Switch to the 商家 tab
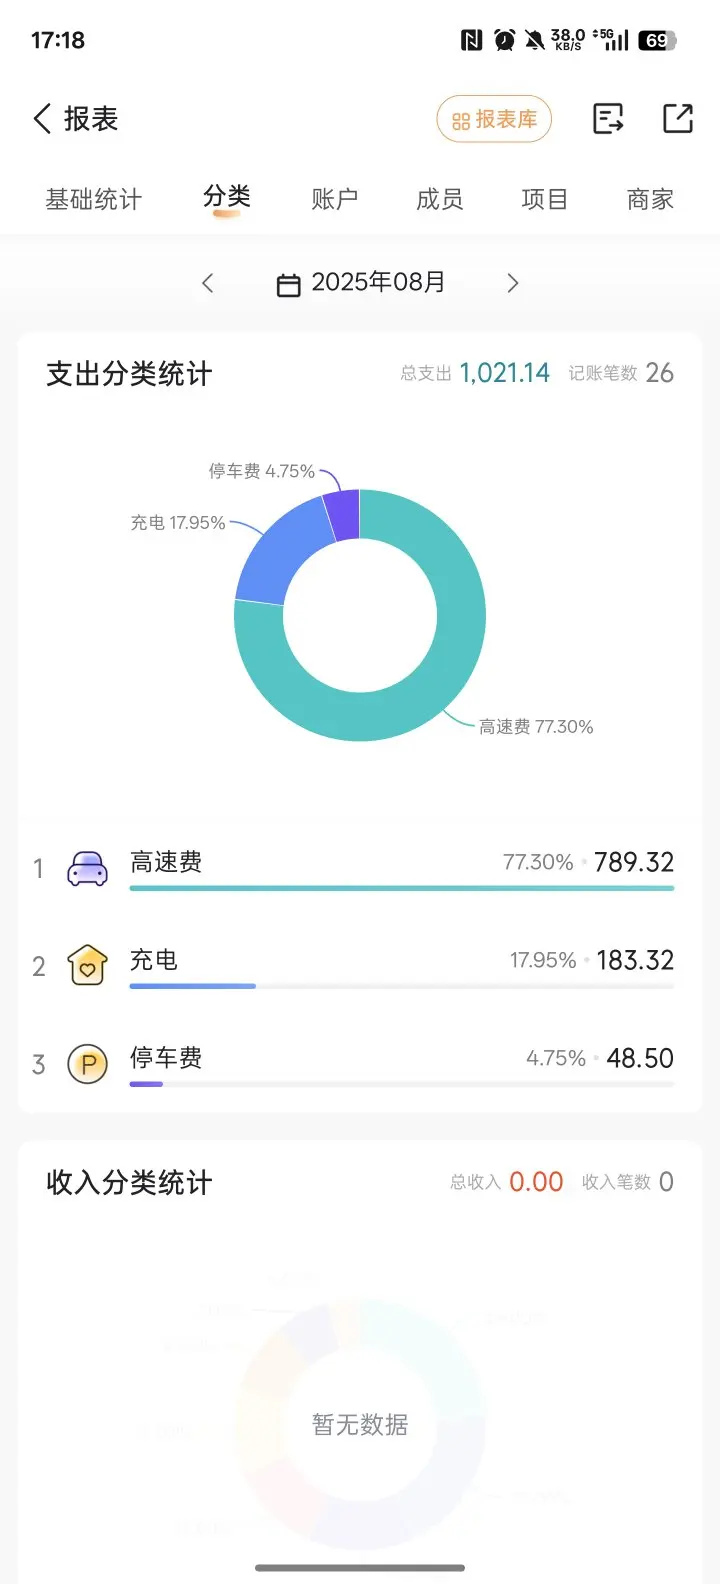720x1584 pixels. 650,199
